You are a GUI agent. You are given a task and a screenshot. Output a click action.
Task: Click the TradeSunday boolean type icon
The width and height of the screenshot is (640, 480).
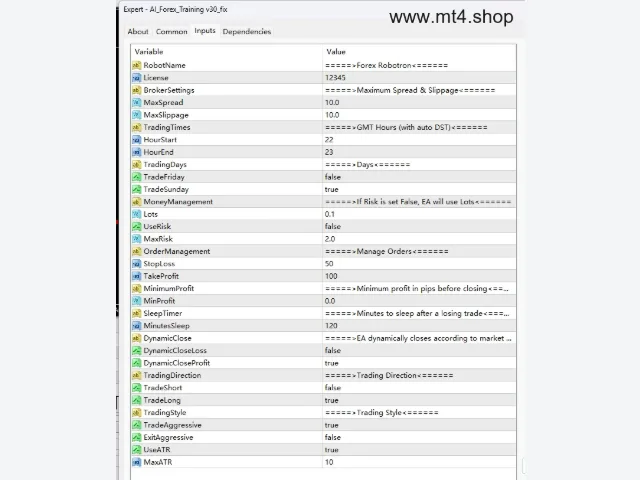click(x=136, y=189)
